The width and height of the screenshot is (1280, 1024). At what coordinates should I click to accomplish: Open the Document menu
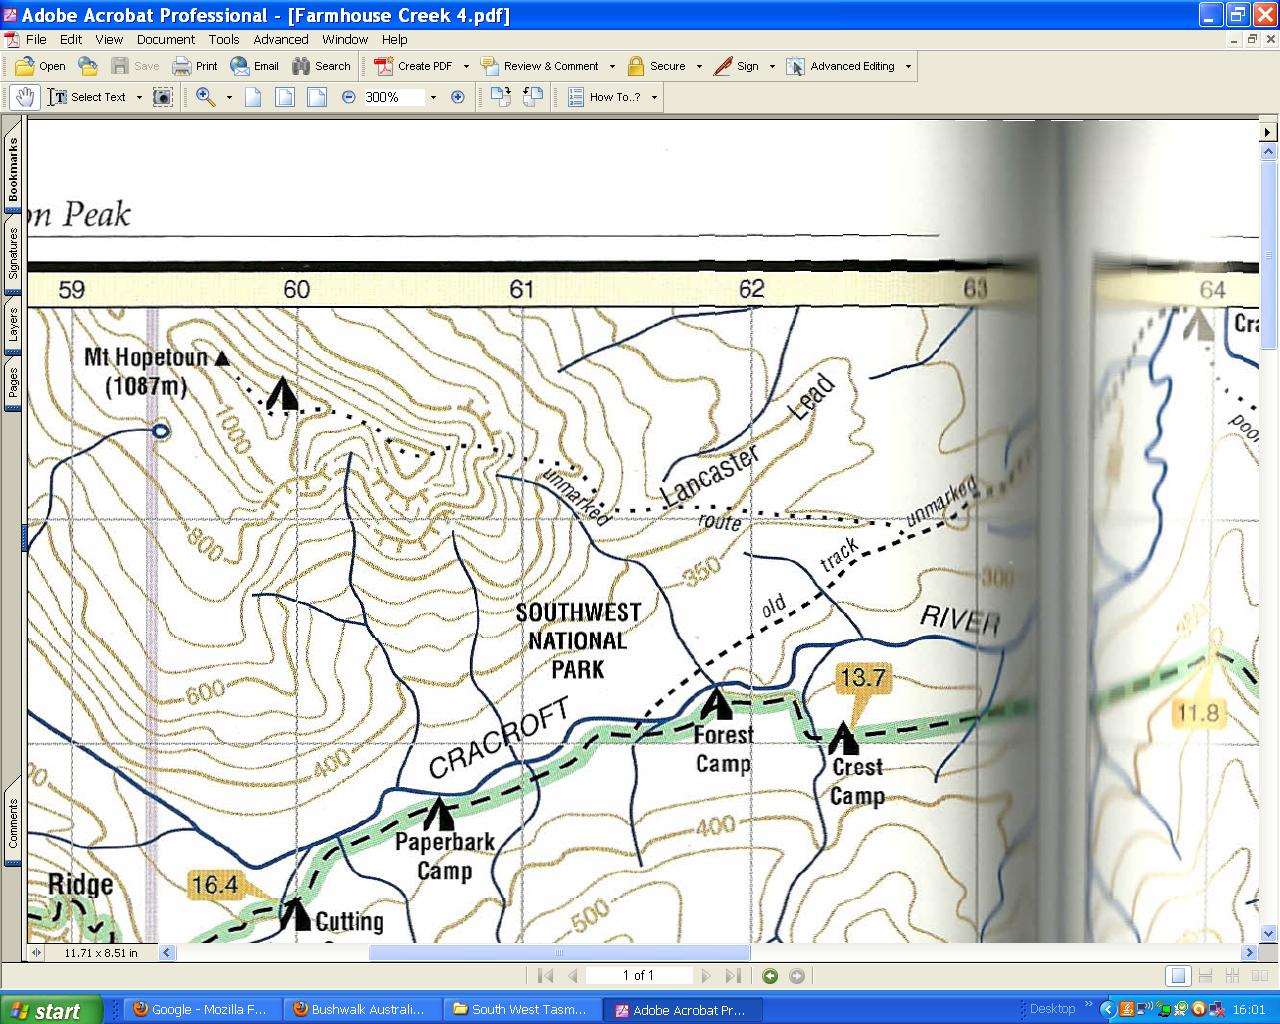(x=166, y=39)
